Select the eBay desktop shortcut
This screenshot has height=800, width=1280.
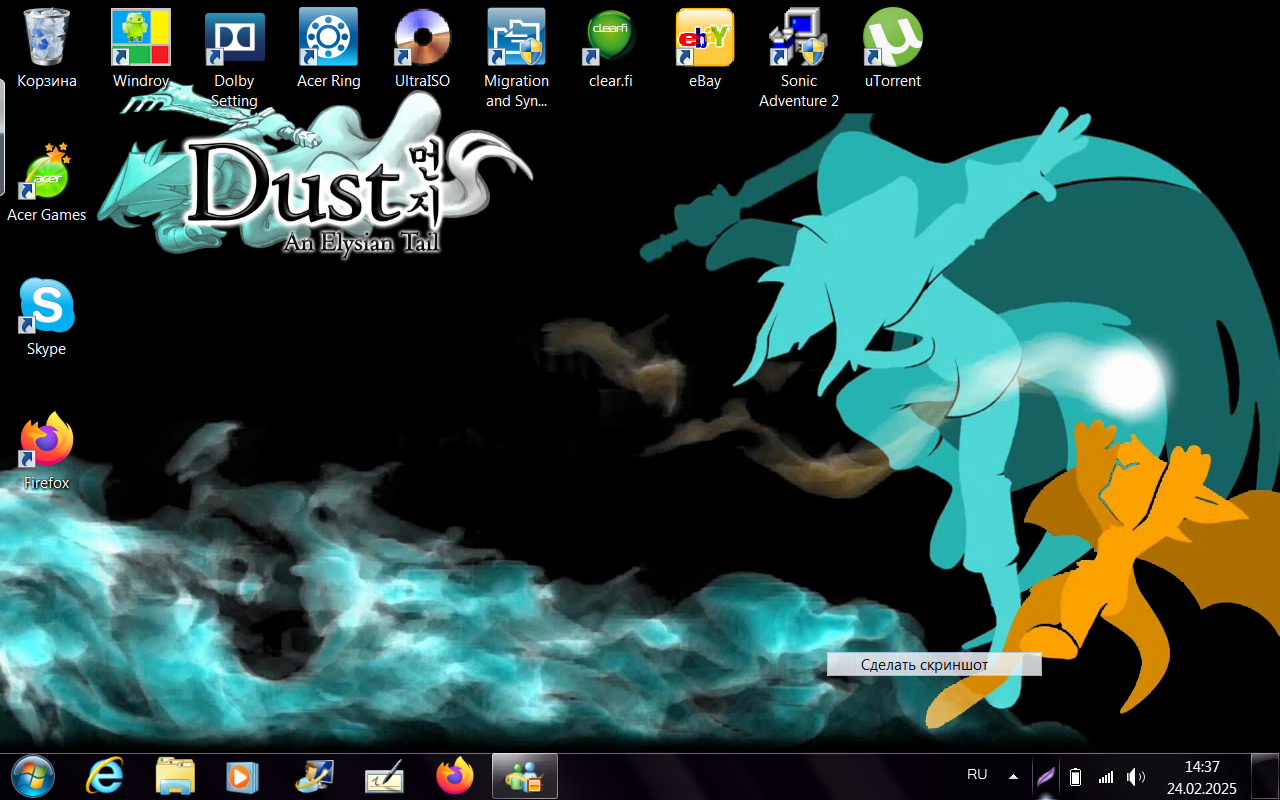[705, 48]
